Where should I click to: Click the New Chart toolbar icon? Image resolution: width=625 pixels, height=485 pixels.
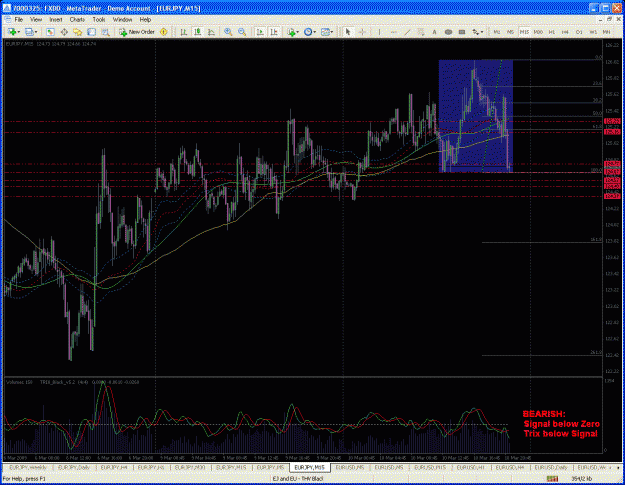tap(12, 32)
